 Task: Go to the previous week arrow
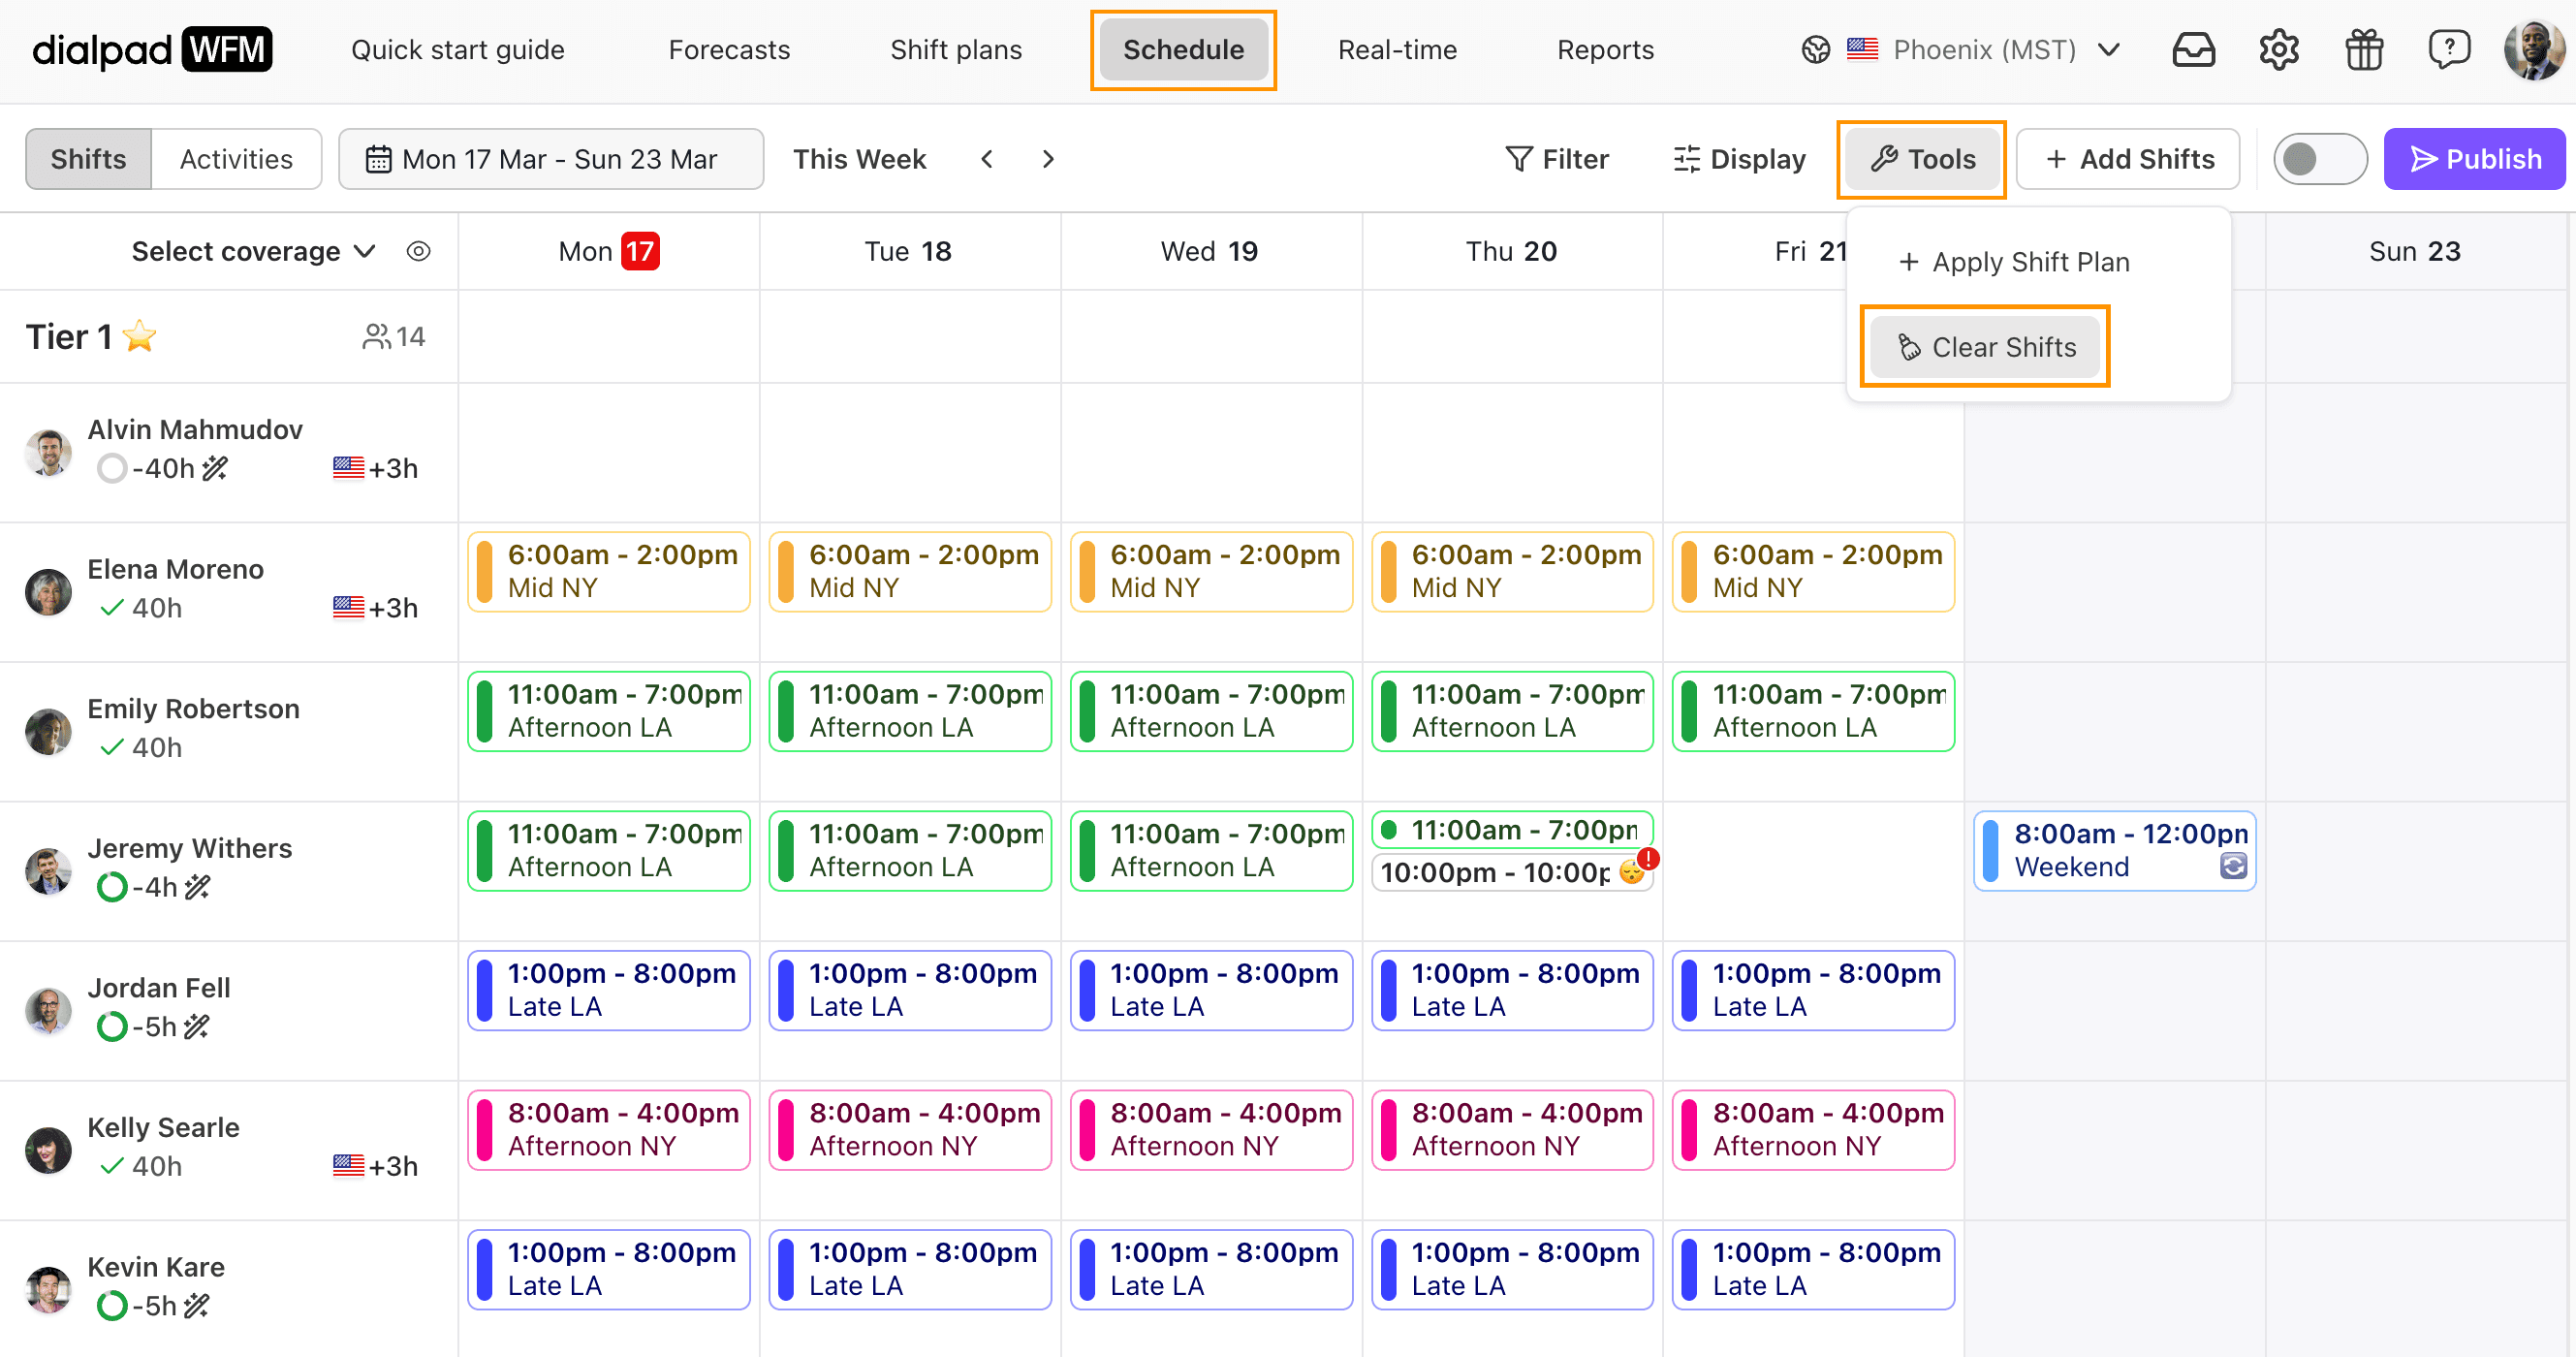987,159
